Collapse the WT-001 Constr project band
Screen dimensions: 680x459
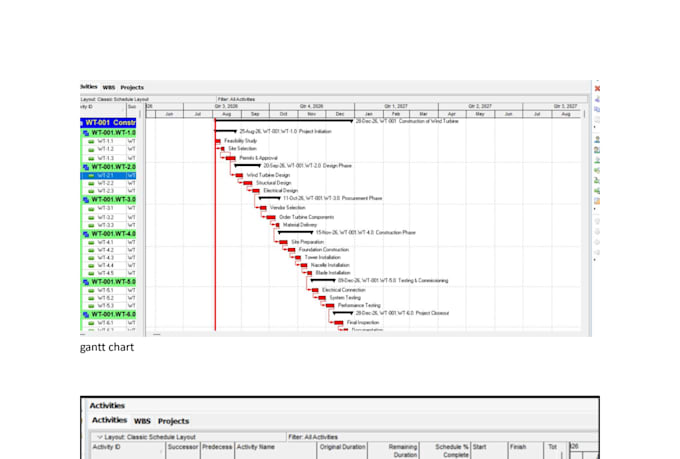pos(108,122)
